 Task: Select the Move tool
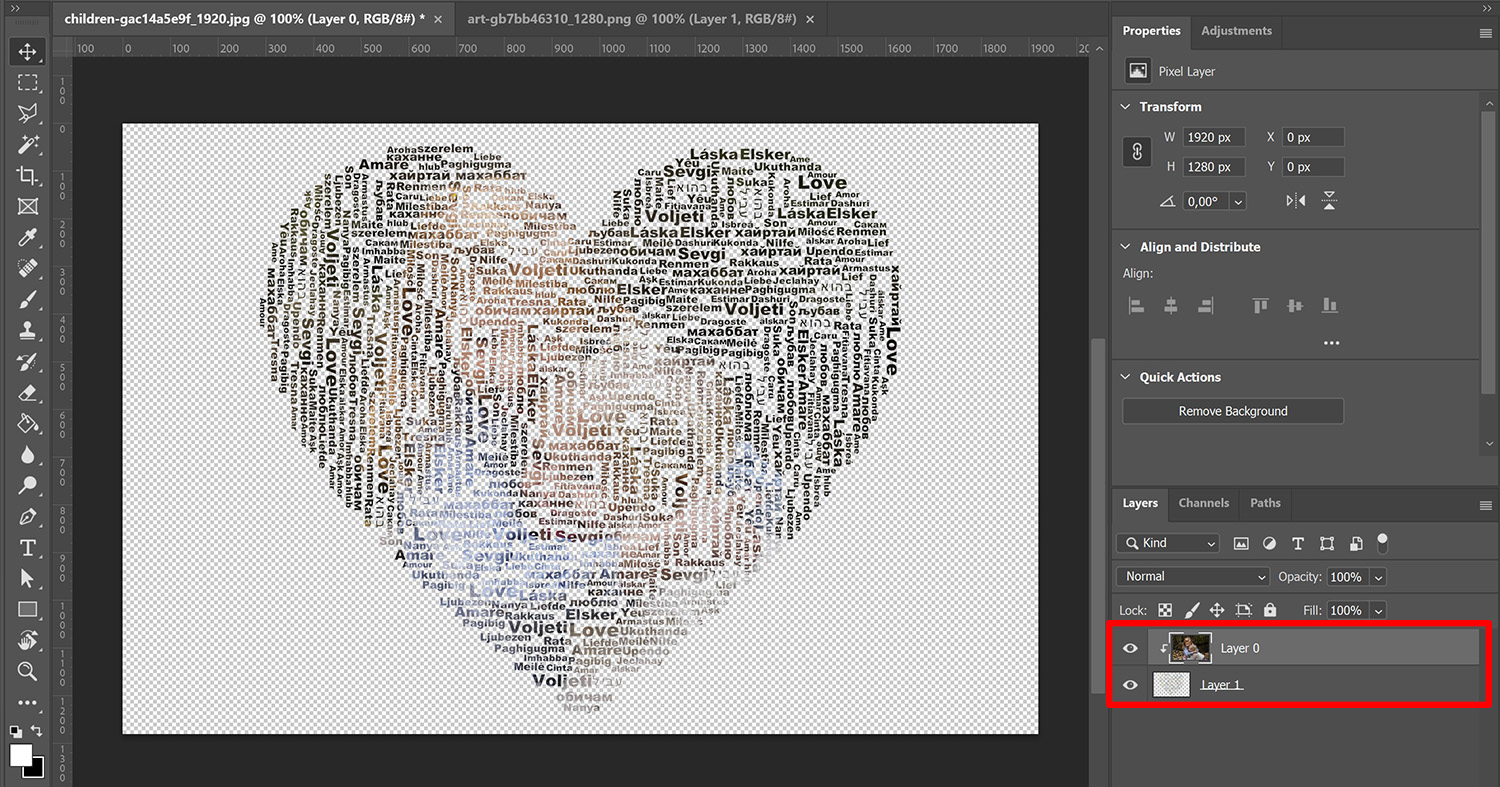[27, 51]
